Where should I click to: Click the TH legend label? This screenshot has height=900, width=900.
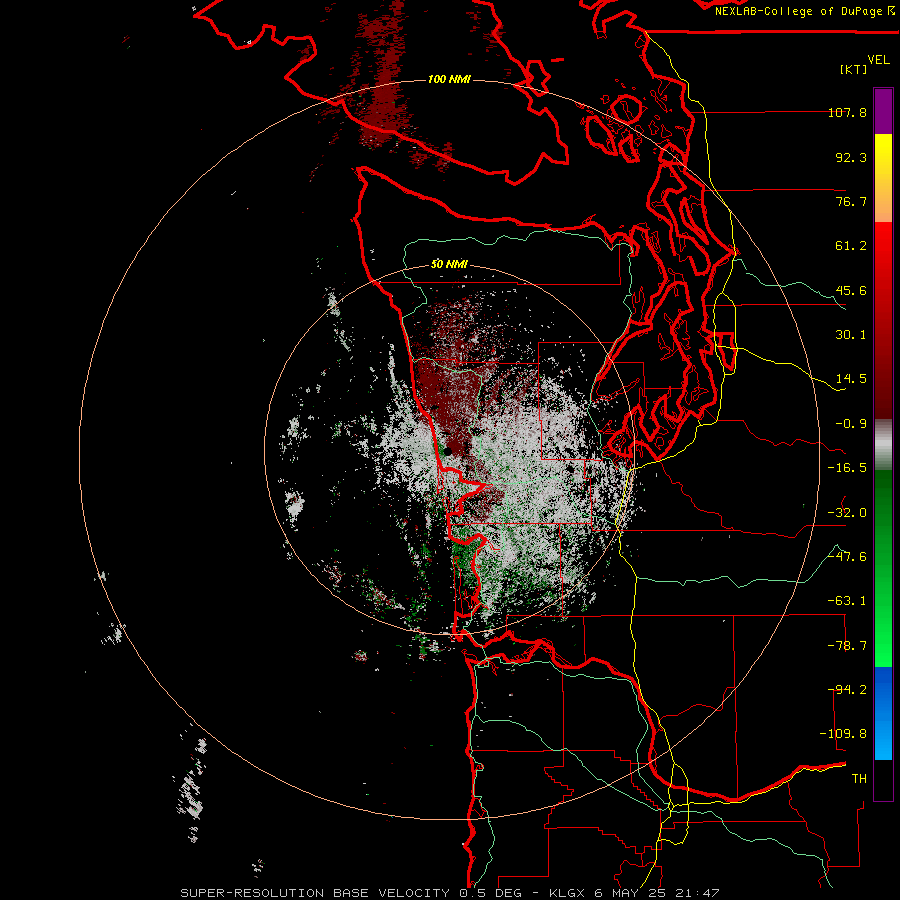(859, 779)
